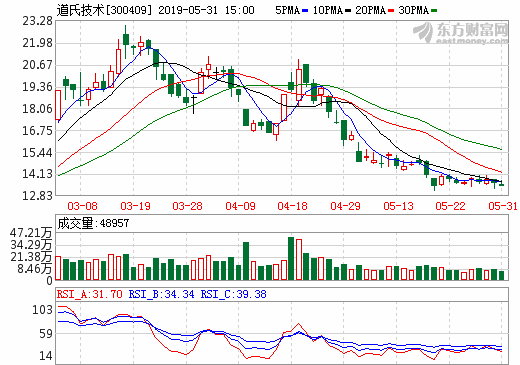The width and height of the screenshot is (520, 365).
Task: Click the 15.44 price axis label
Action: [x=38, y=152]
